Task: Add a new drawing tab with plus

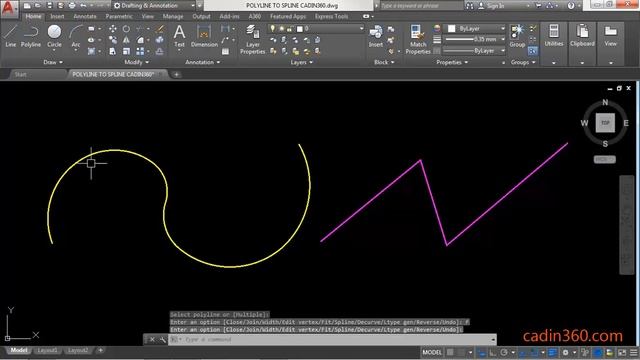Action: click(x=176, y=74)
